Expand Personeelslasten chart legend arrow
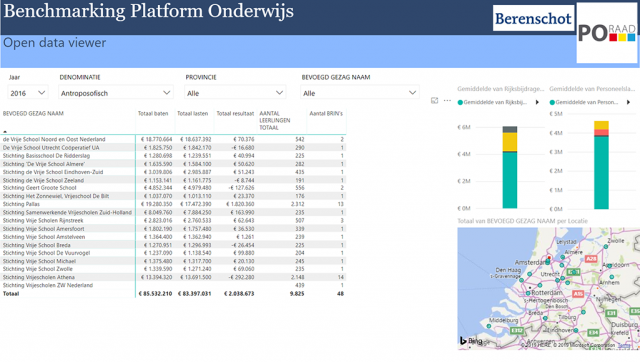 (629, 102)
